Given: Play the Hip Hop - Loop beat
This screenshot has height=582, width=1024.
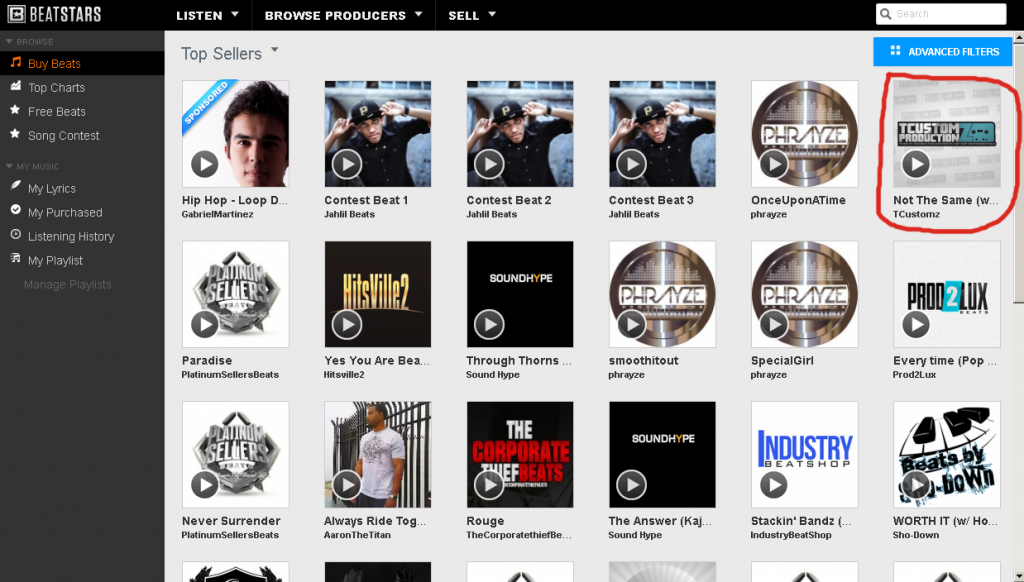Looking at the screenshot, I should [204, 164].
